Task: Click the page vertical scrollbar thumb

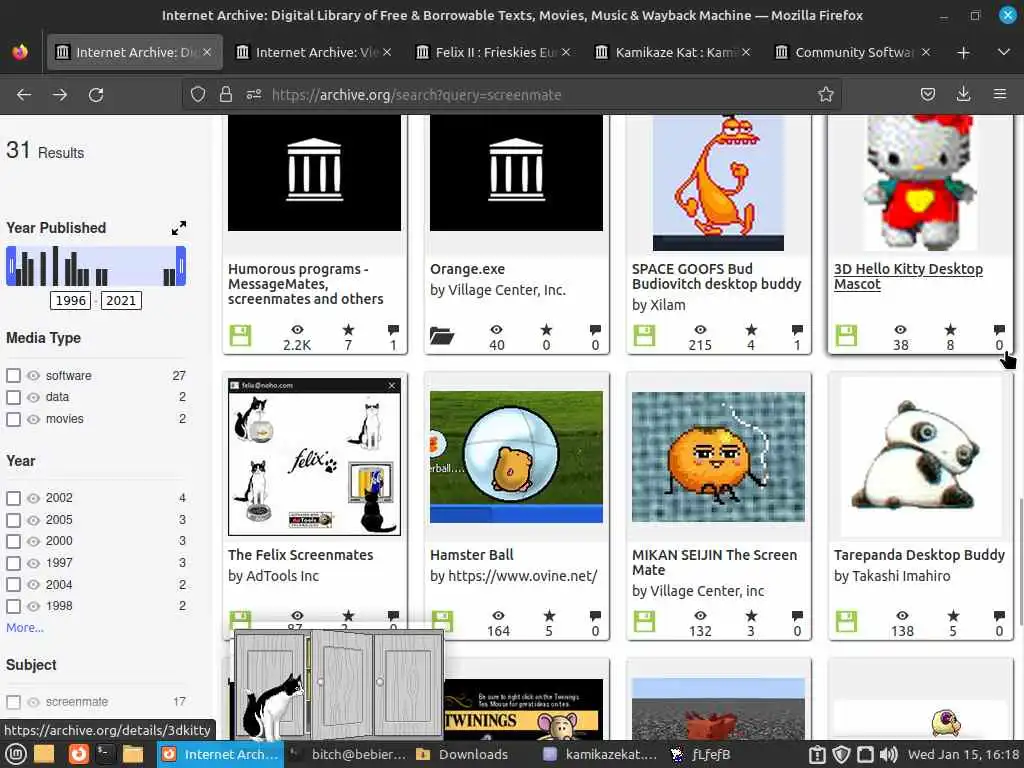Action: [1019, 560]
